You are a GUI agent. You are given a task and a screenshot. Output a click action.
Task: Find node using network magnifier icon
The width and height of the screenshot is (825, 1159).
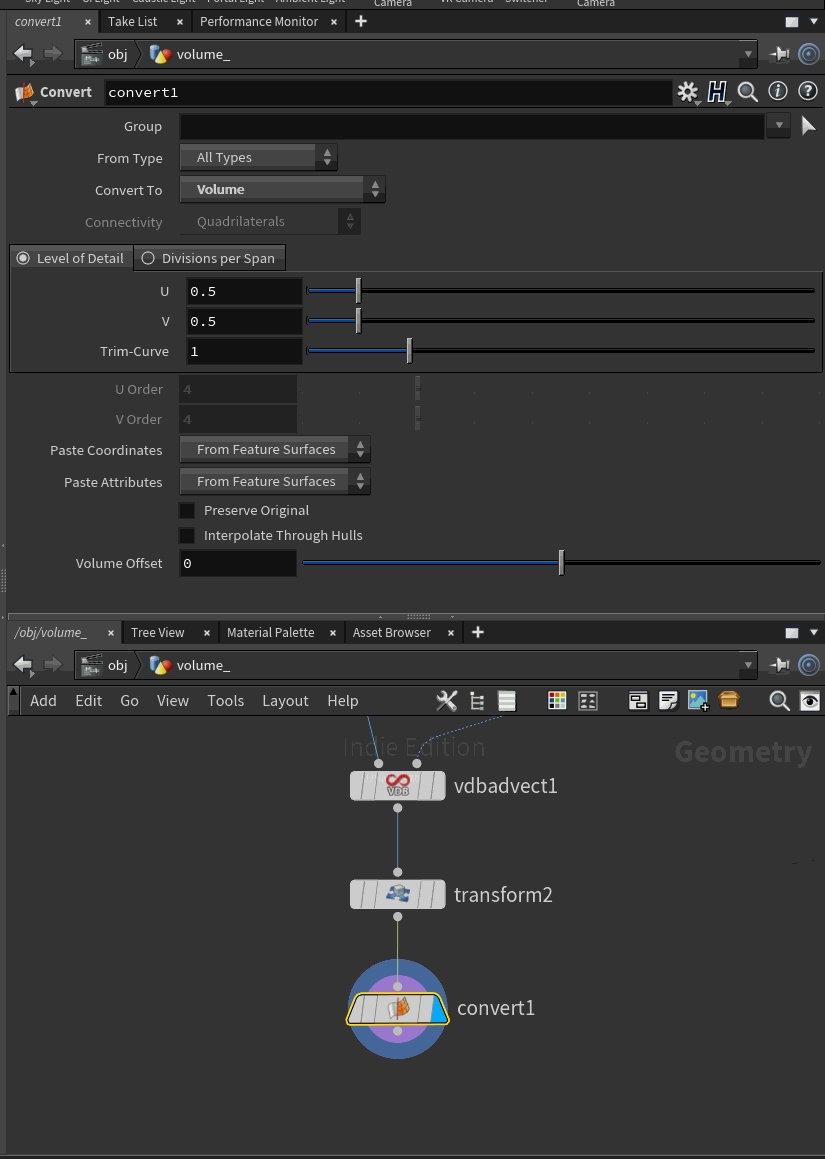pos(779,701)
